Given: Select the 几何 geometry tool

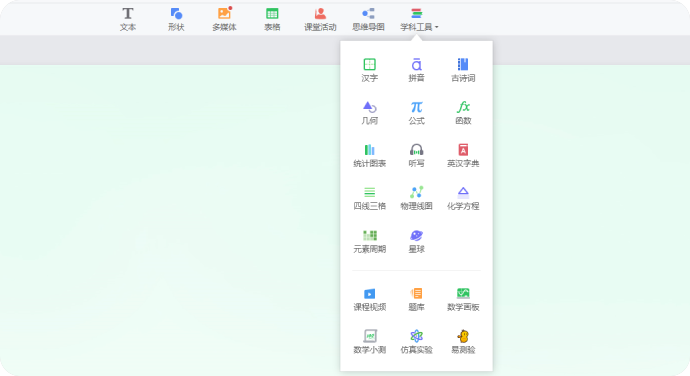Looking at the screenshot, I should click(370, 113).
